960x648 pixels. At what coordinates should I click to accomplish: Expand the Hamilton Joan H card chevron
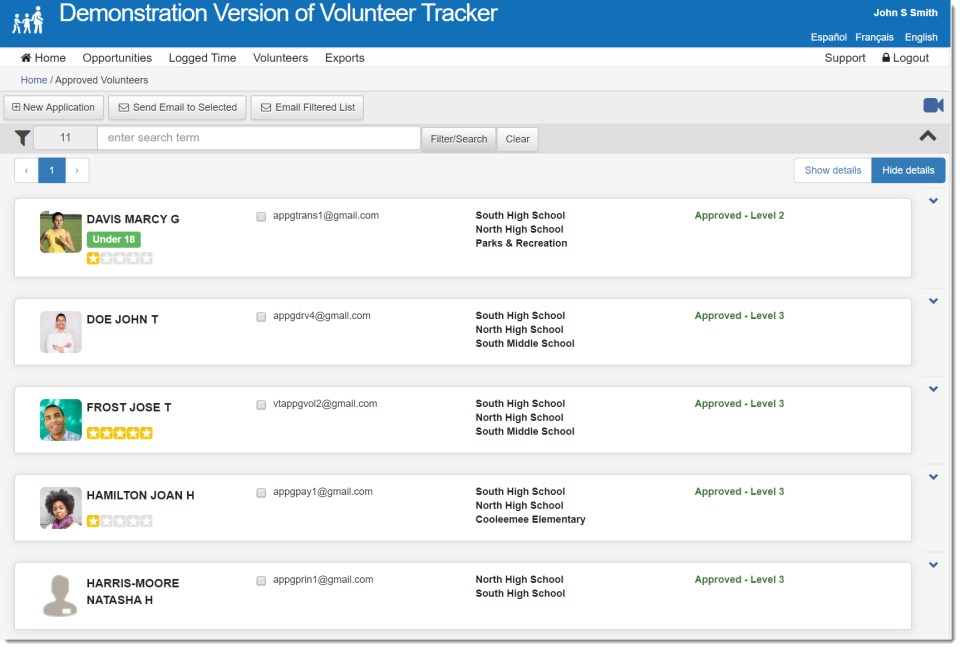point(933,477)
